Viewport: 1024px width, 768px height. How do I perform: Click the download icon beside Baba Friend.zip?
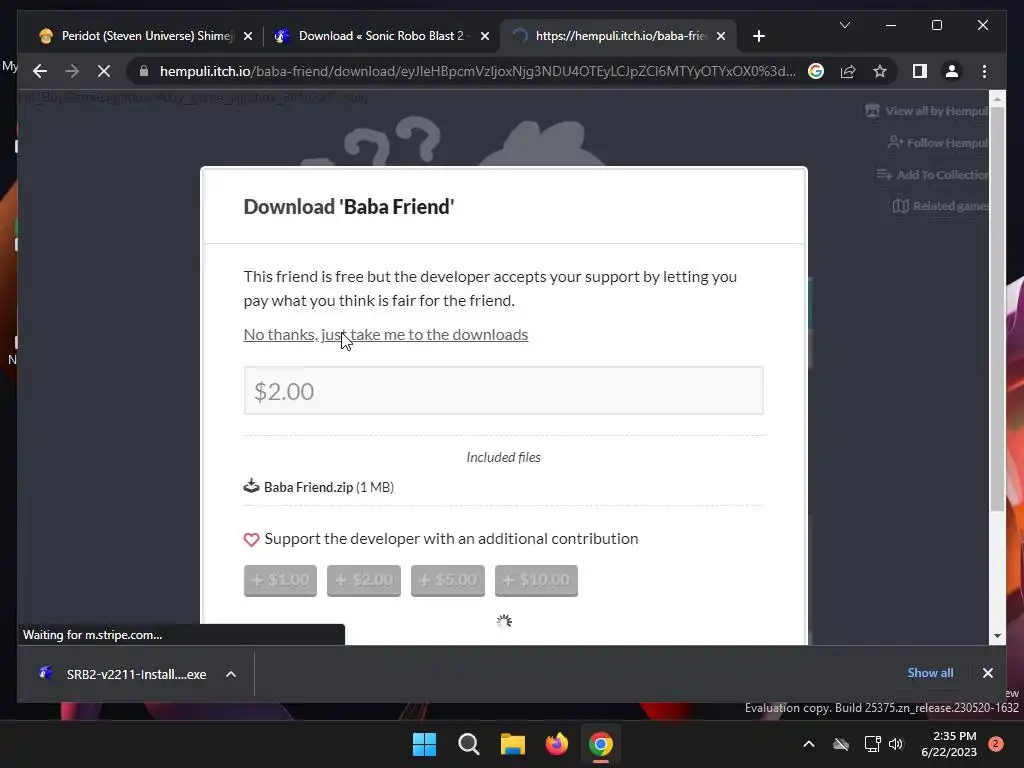[x=251, y=486]
